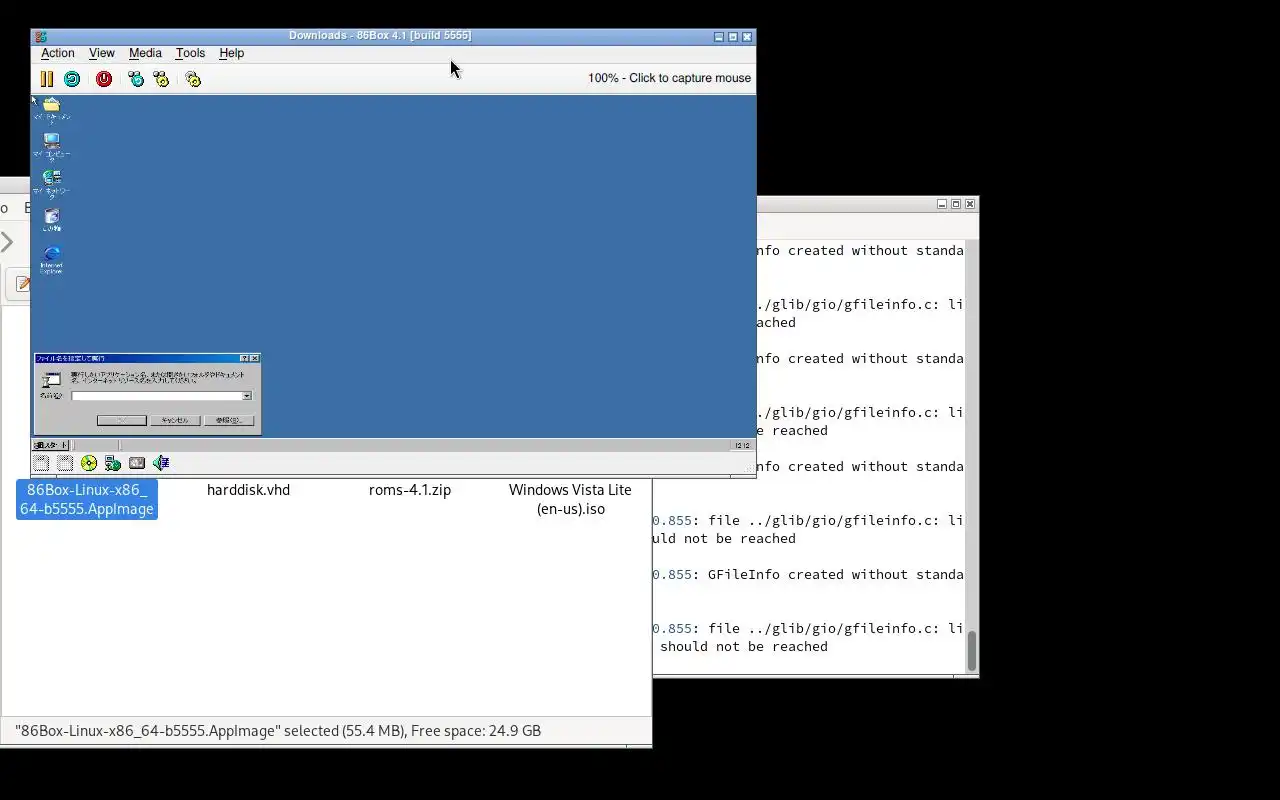Click the red ACPI shutdown power icon
The width and height of the screenshot is (1280, 800).
pos(104,79)
